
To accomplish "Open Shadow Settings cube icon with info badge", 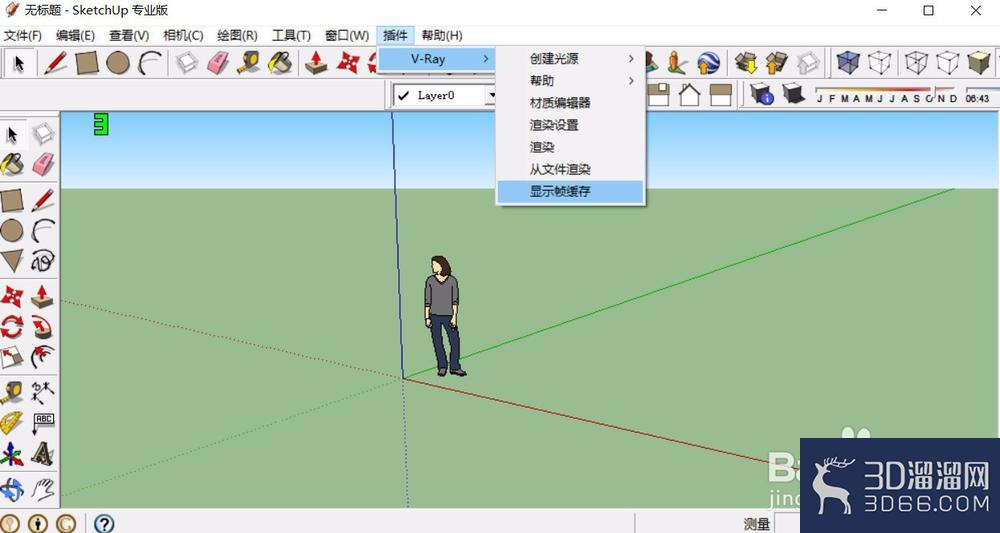I will (x=761, y=94).
